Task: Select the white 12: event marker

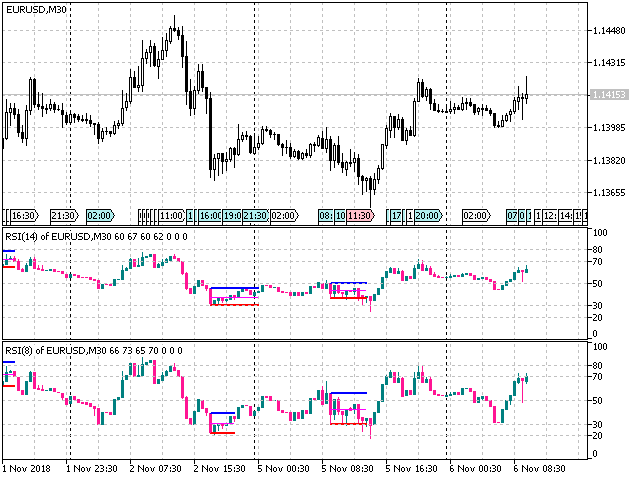Action: click(x=551, y=216)
